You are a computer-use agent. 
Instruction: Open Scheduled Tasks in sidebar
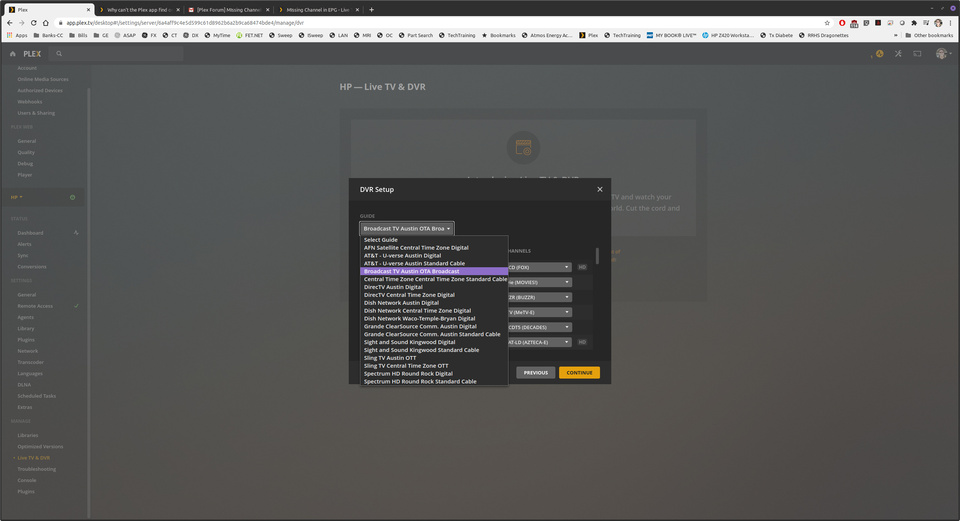tap(37, 396)
